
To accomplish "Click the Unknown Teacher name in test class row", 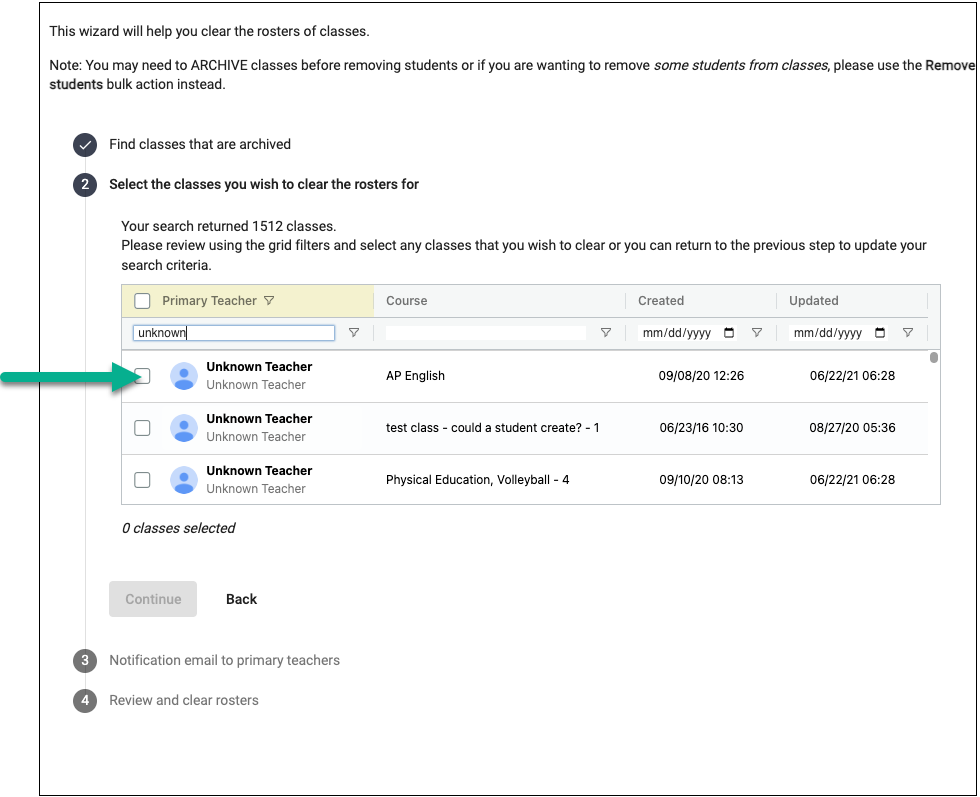I will click(x=259, y=419).
